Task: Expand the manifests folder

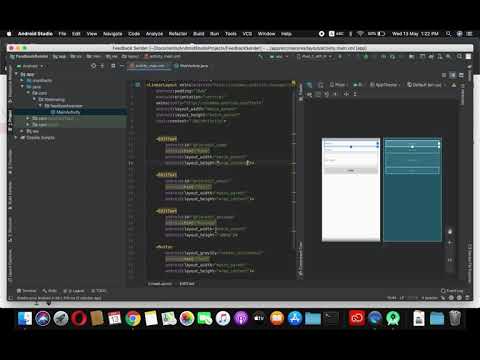Action: [x=22, y=80]
